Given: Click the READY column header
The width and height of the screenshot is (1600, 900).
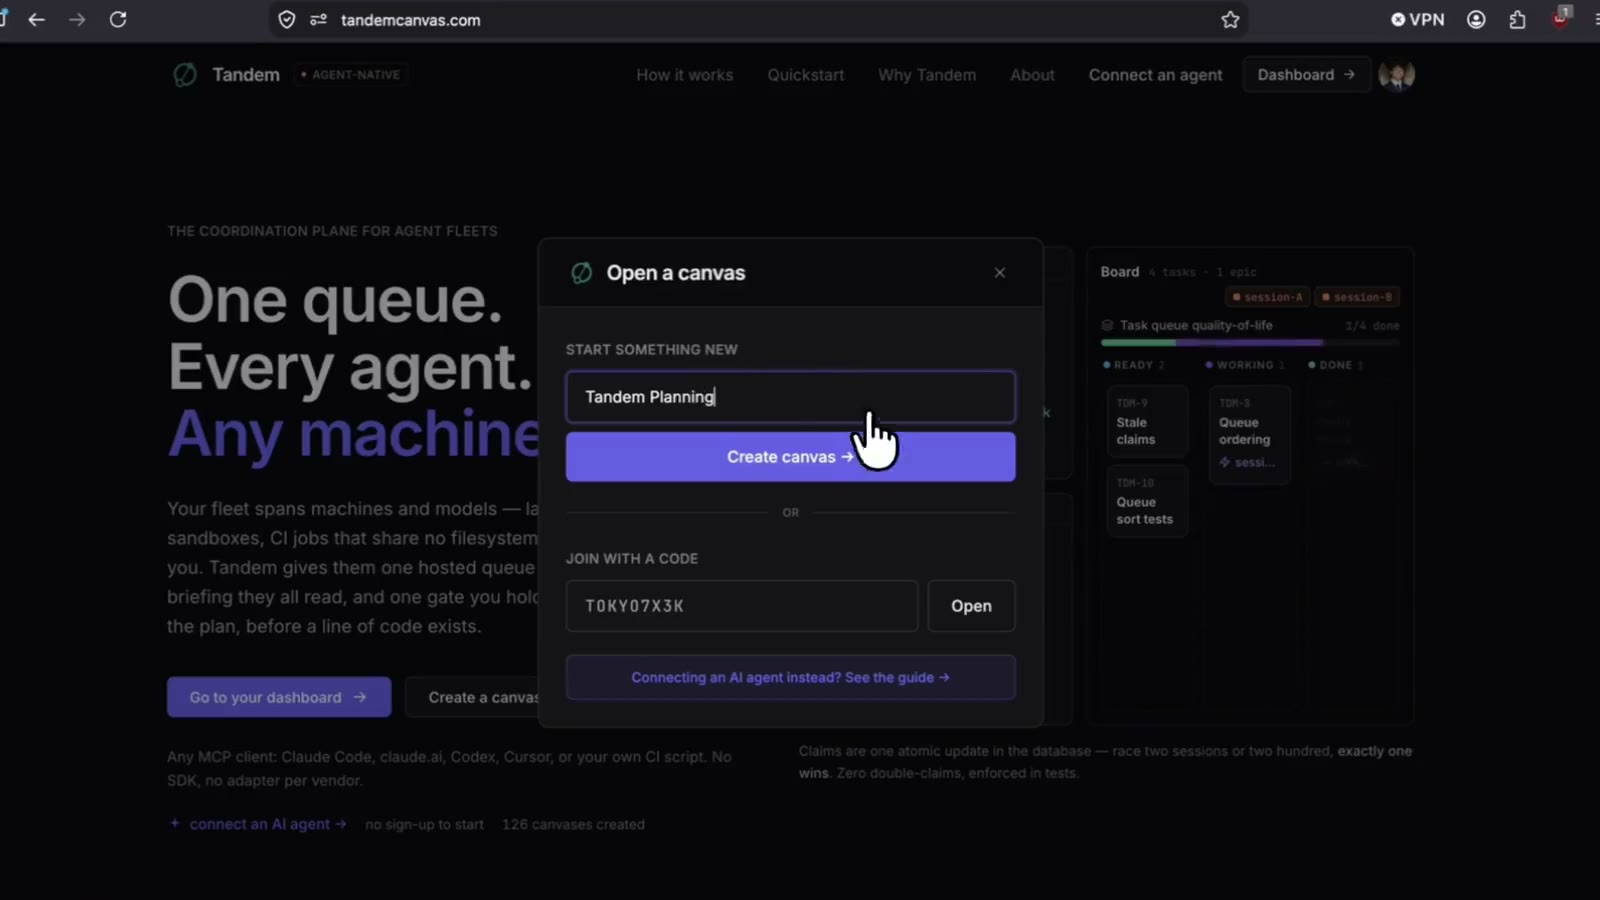Looking at the screenshot, I should [1133, 365].
